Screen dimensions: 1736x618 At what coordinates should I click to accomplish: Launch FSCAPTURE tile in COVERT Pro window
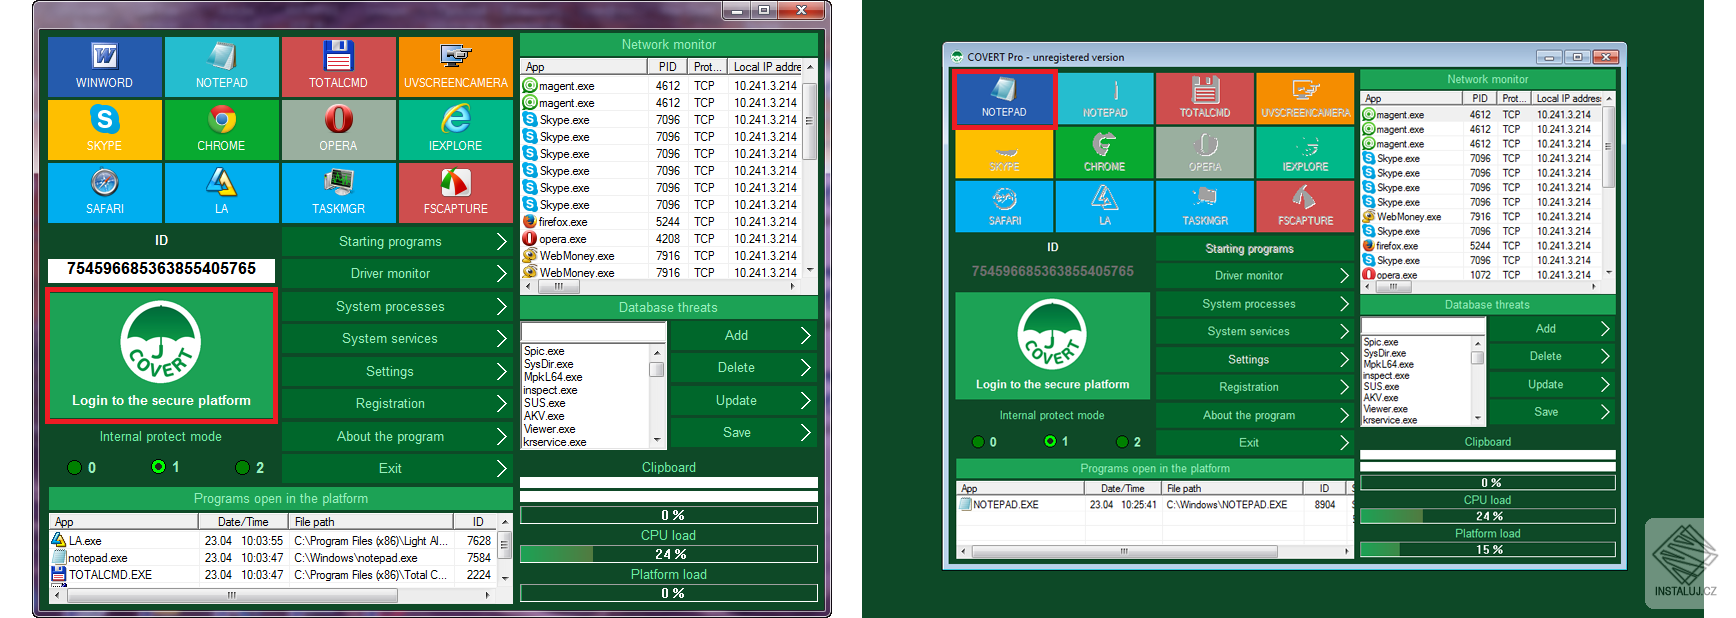coord(1305,206)
